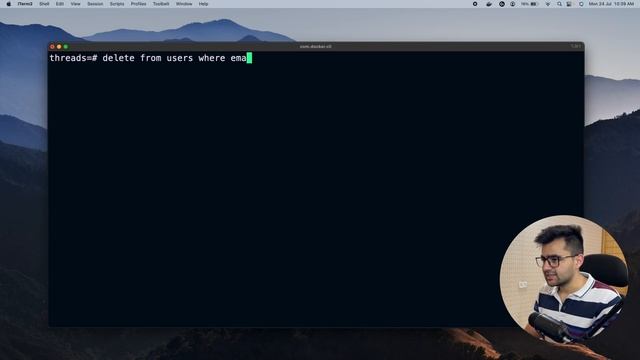
Task: Click the word 'where' in the command
Action: pyautogui.click(x=212, y=58)
